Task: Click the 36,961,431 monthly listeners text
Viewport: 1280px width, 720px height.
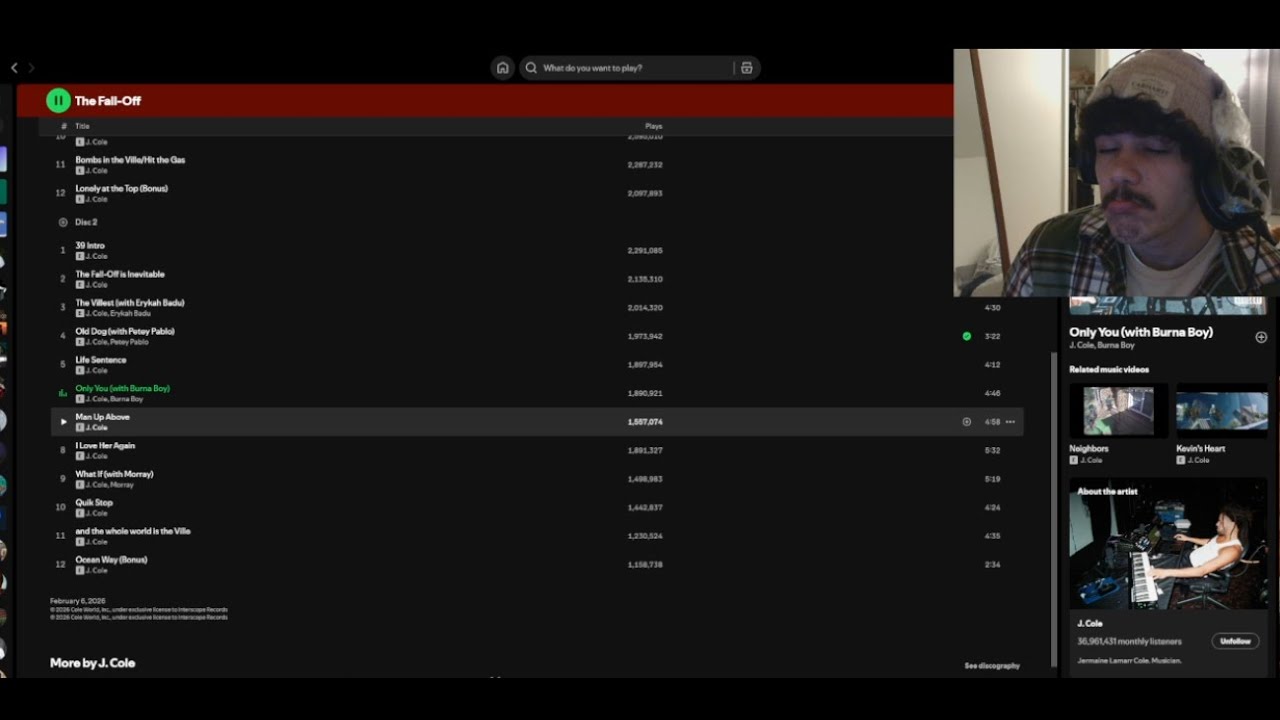Action: pos(1129,641)
